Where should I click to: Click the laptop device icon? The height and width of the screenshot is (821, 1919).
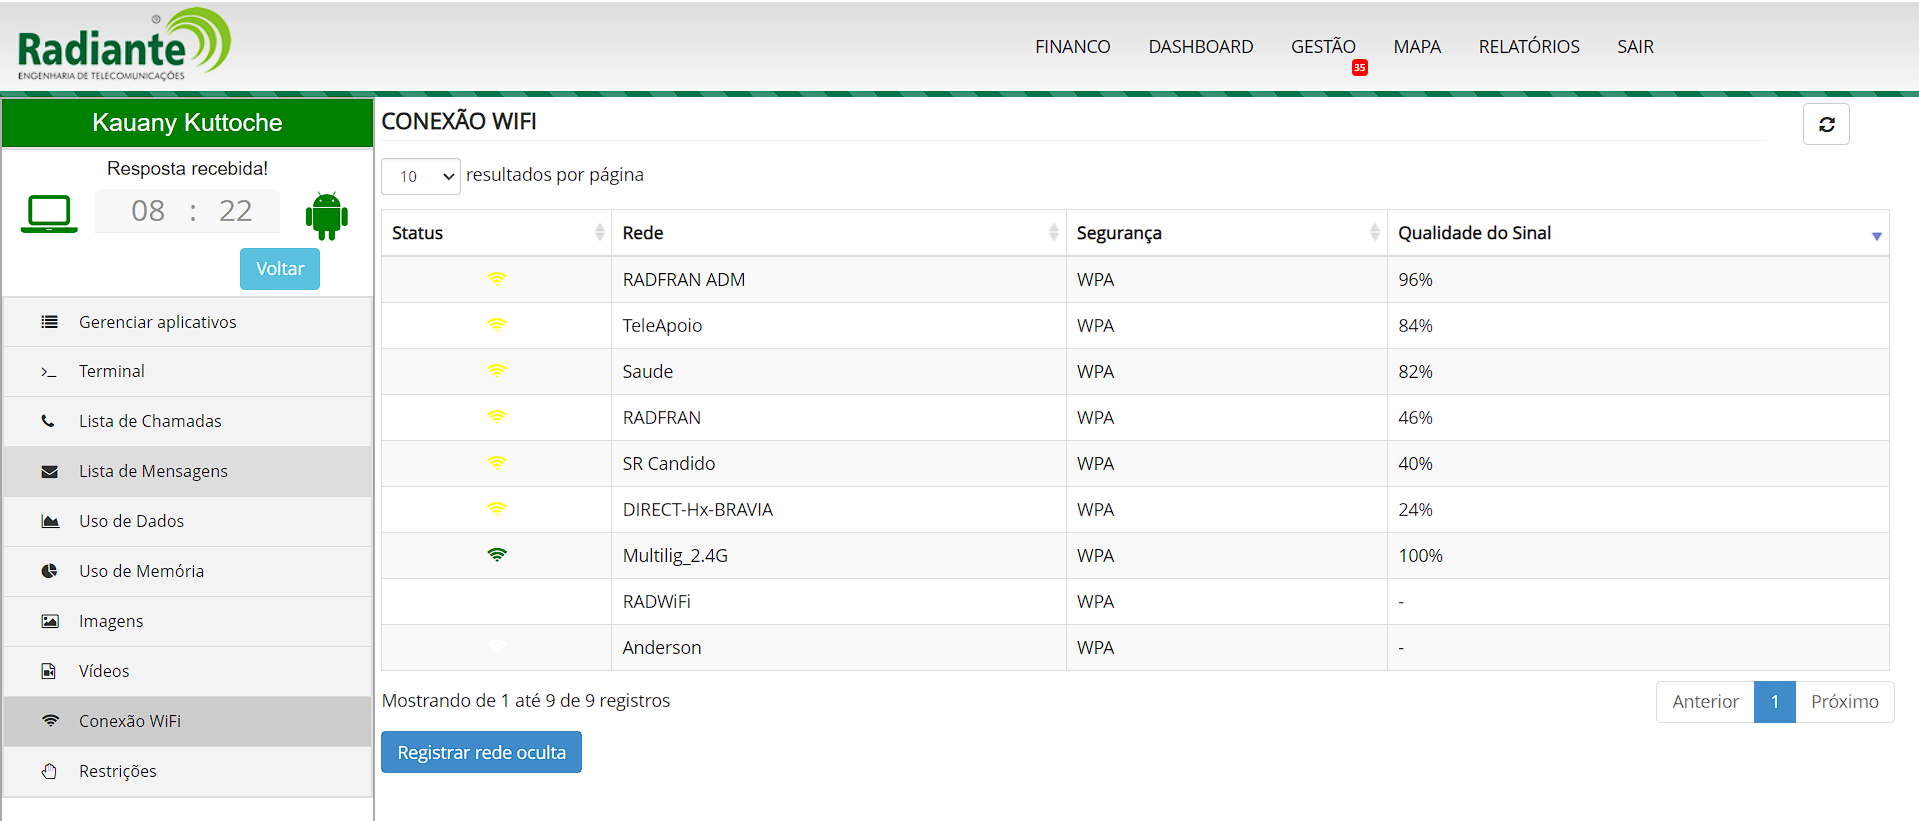coord(49,214)
